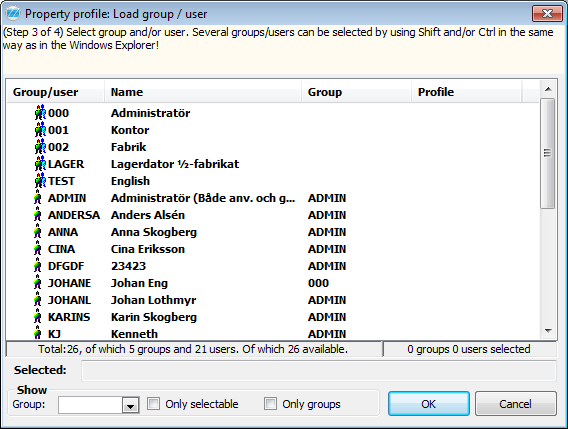The image size is (568, 429).
Task: Select the ANDERSA user icon
Action: pos(37,215)
